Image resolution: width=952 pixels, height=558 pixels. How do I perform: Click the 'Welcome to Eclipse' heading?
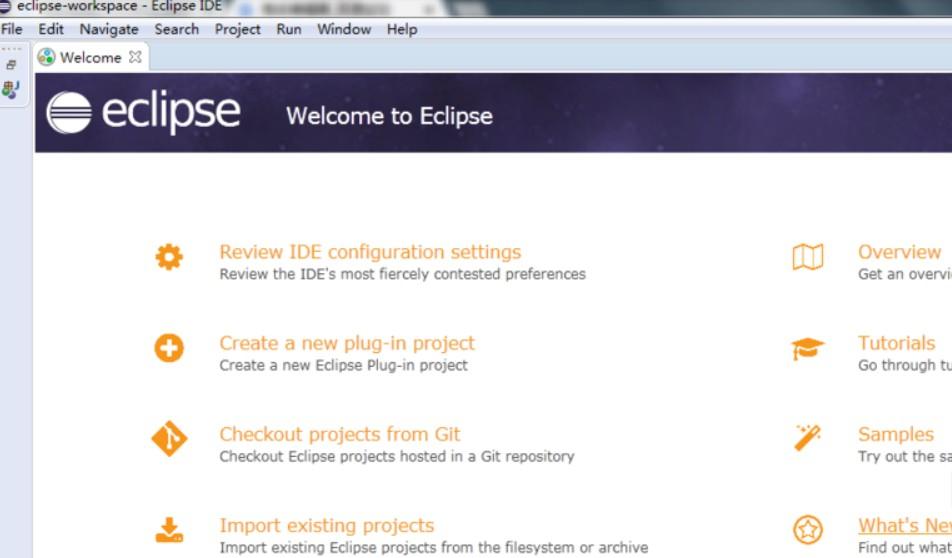[x=389, y=116]
